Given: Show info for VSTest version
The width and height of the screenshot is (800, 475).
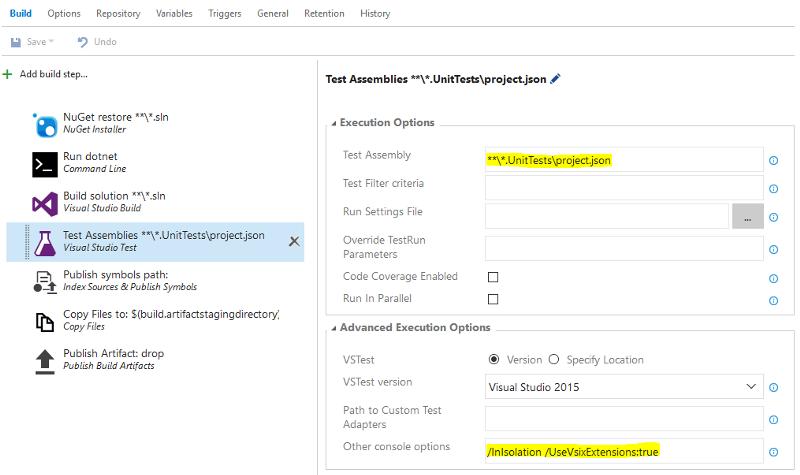Looking at the screenshot, I should point(773,388).
